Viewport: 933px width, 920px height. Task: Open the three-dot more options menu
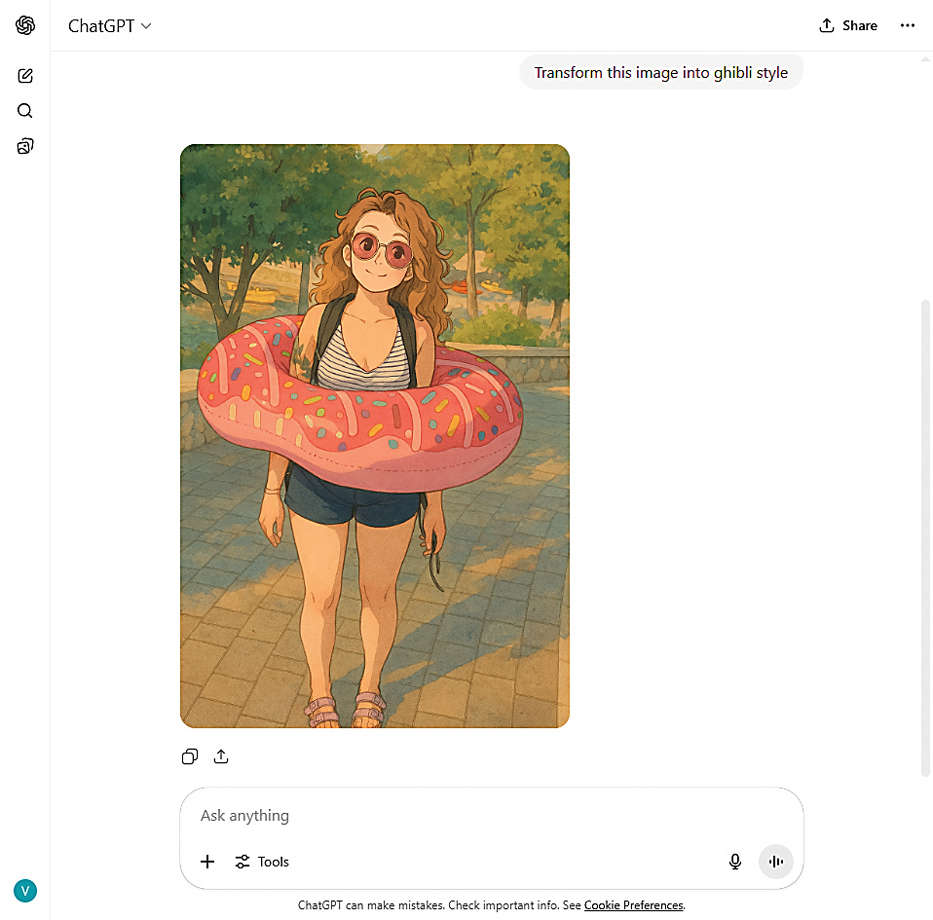[x=907, y=26]
